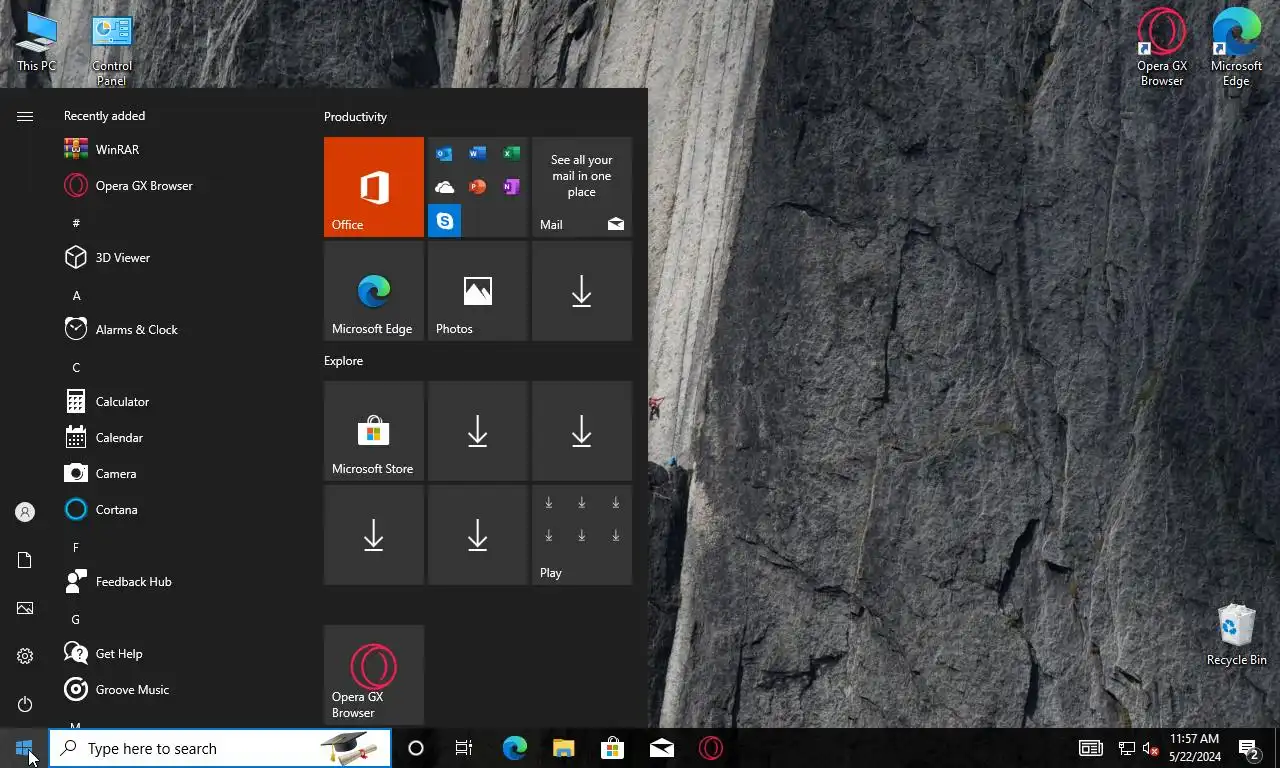Open News and interests taskbar icon
Screen dimensions: 1280x768
coord(1091,748)
